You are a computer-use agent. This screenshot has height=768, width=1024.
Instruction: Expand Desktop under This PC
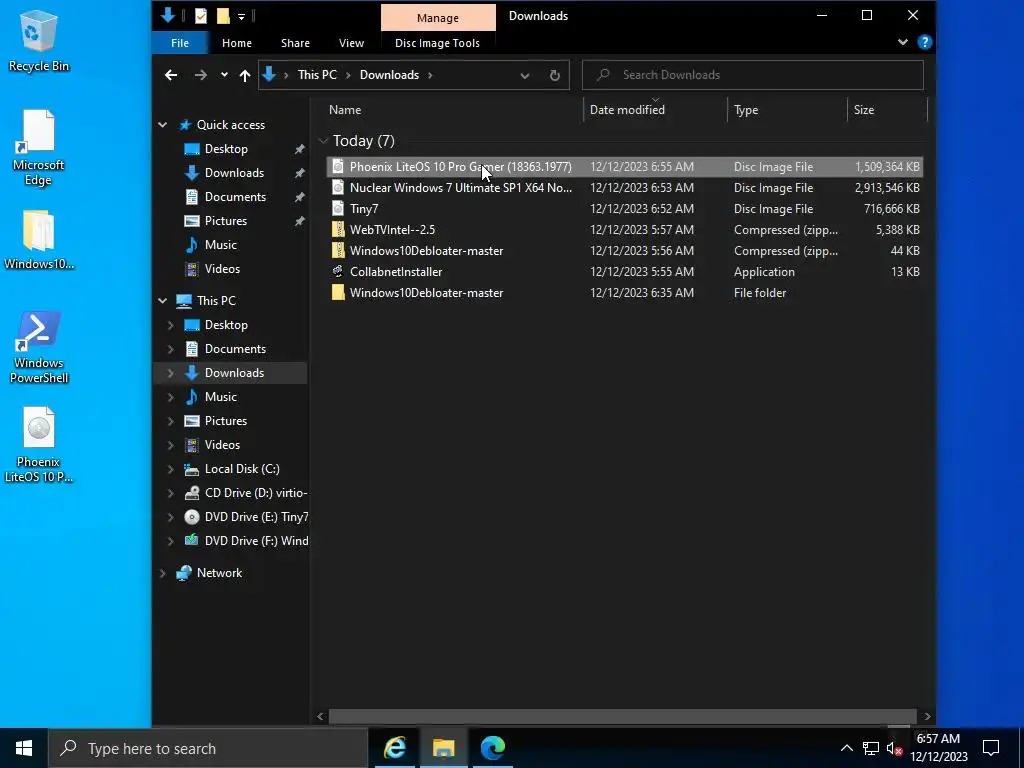170,325
